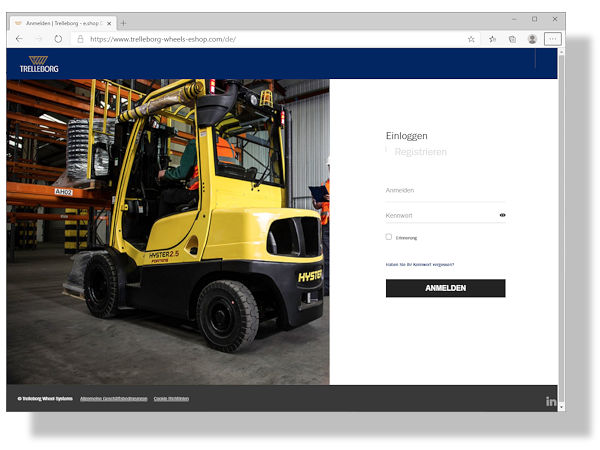Open the browser profile avatar
The height and width of the screenshot is (450, 600).
click(x=532, y=39)
